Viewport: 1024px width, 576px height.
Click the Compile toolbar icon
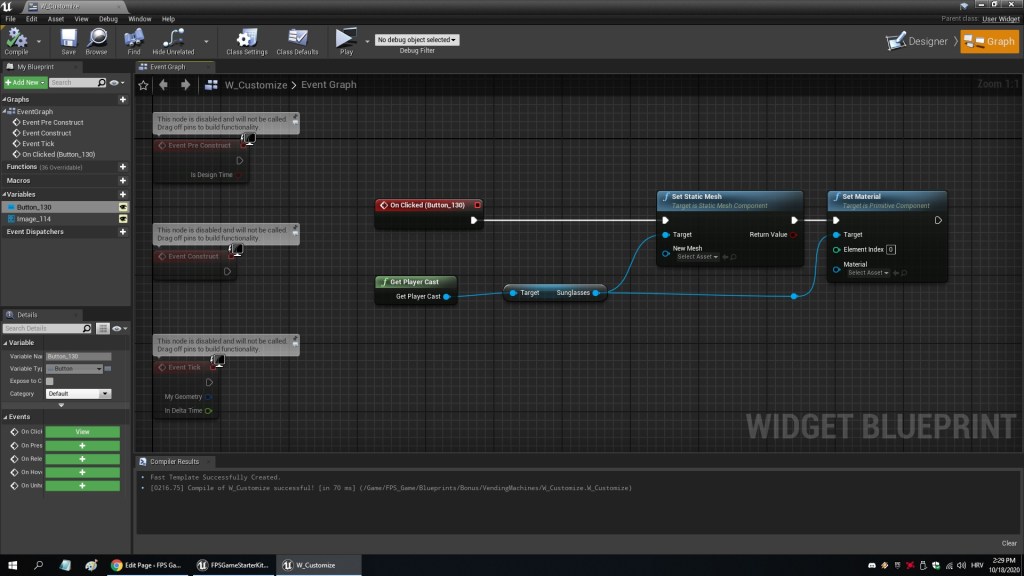point(16,39)
